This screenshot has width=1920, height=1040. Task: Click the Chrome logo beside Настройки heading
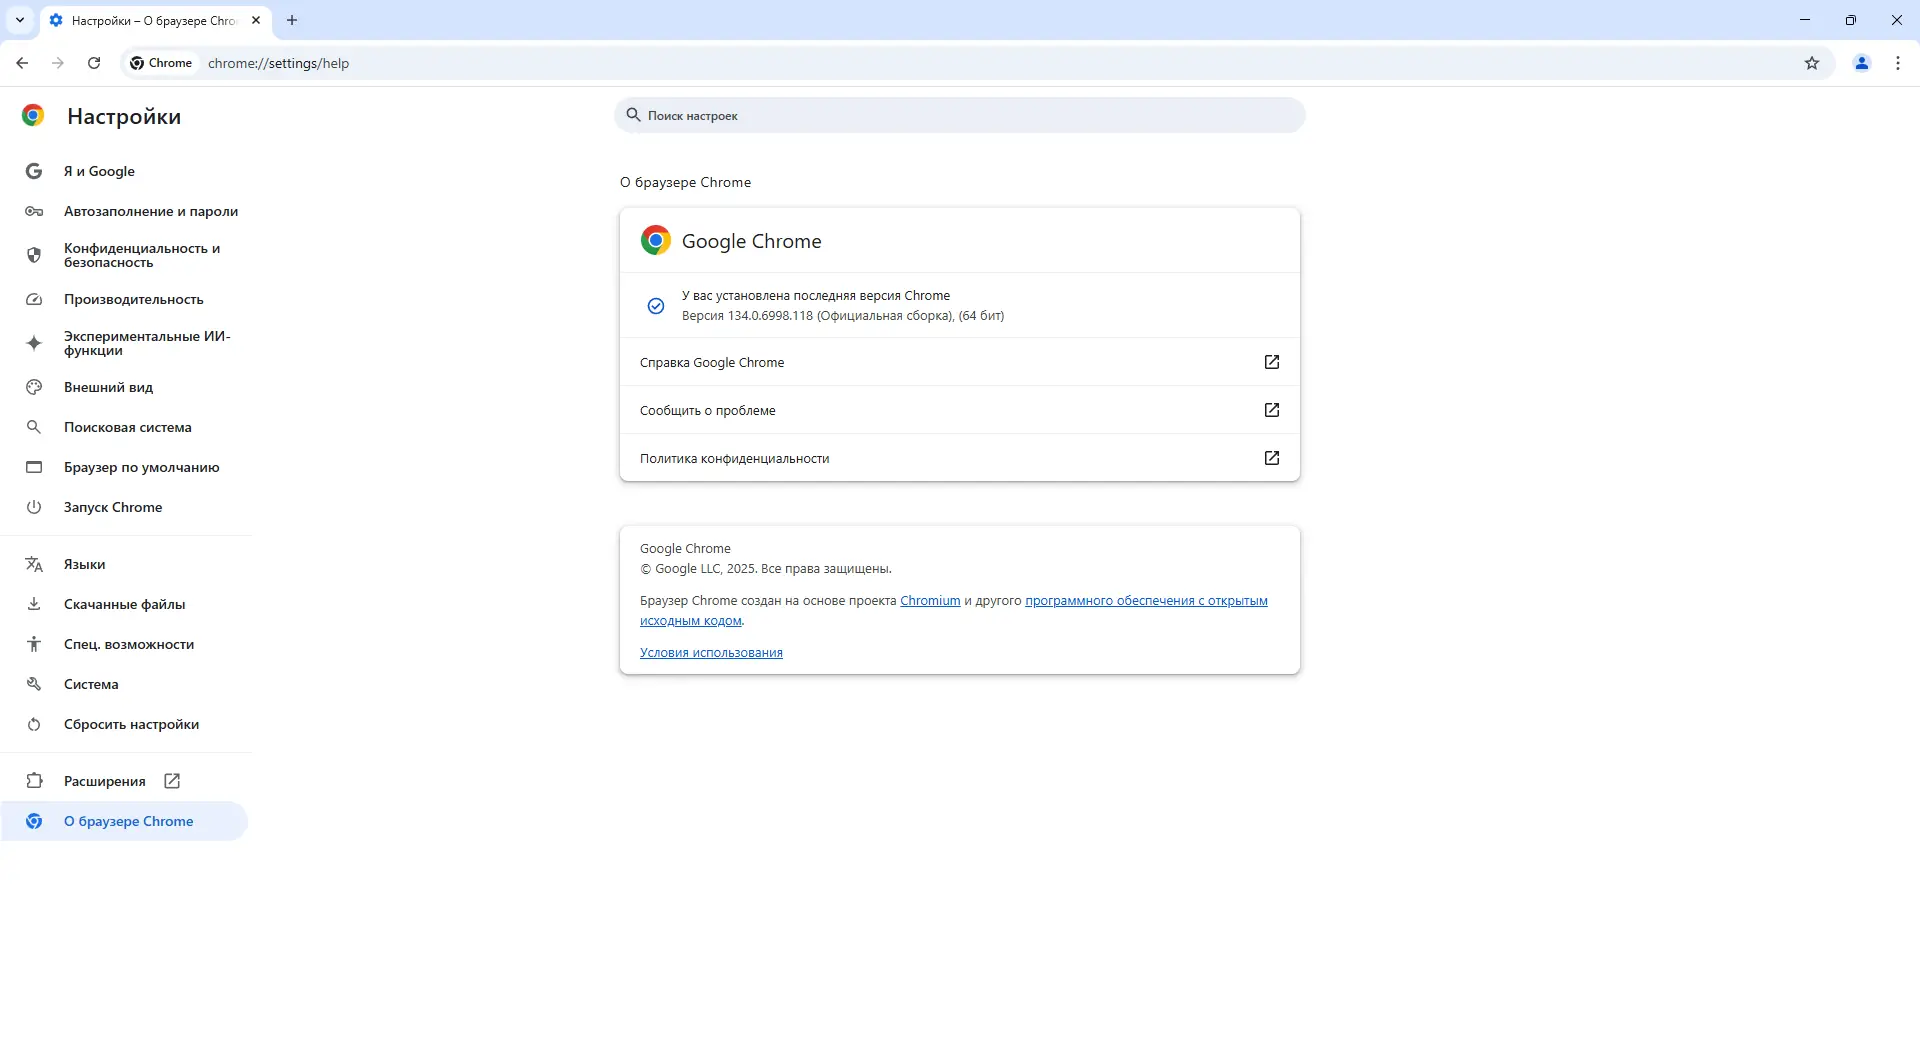[x=33, y=116]
